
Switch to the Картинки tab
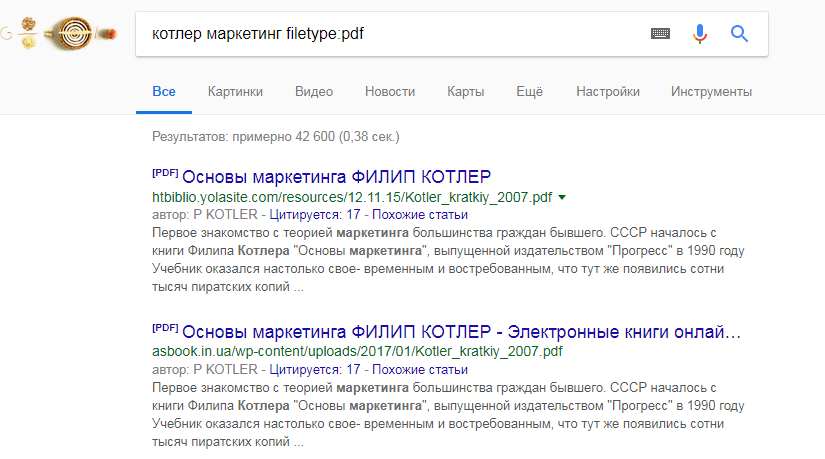pyautogui.click(x=235, y=92)
